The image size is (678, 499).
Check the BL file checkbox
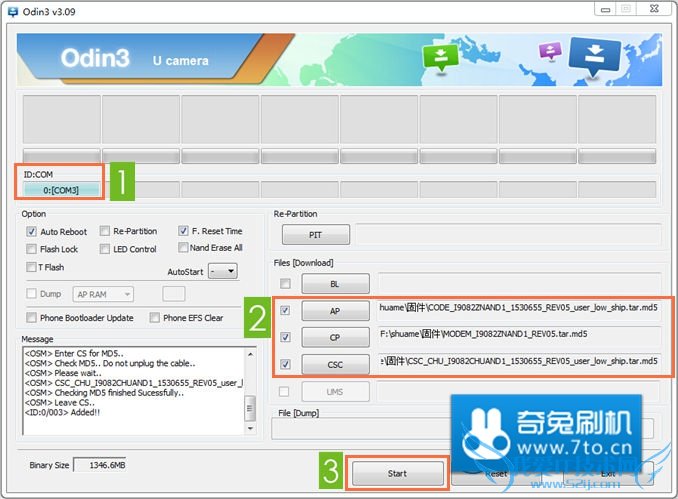click(x=285, y=284)
